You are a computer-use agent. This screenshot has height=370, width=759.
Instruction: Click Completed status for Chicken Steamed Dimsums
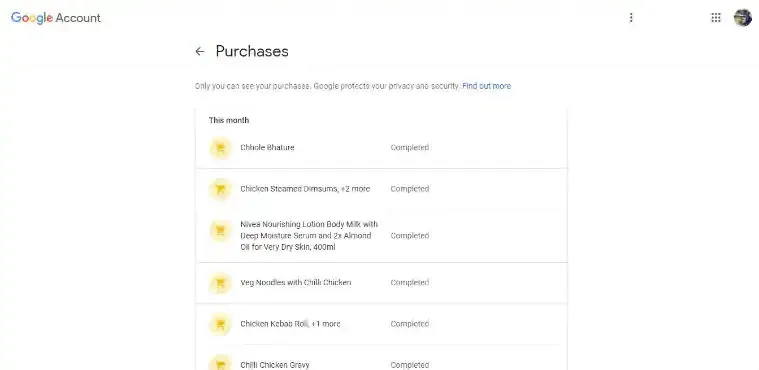[x=410, y=189]
